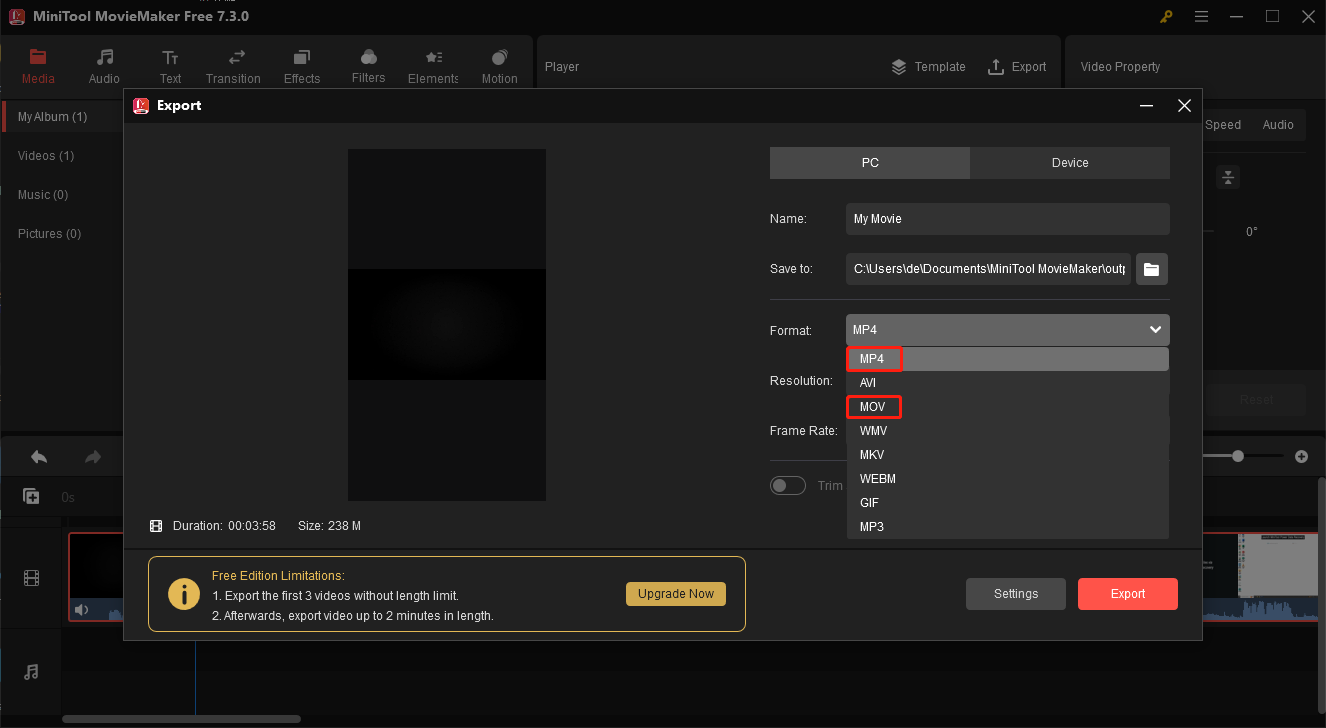The width and height of the screenshot is (1326, 728).
Task: Click the zoom in plus on the timeline
Action: (x=1301, y=456)
